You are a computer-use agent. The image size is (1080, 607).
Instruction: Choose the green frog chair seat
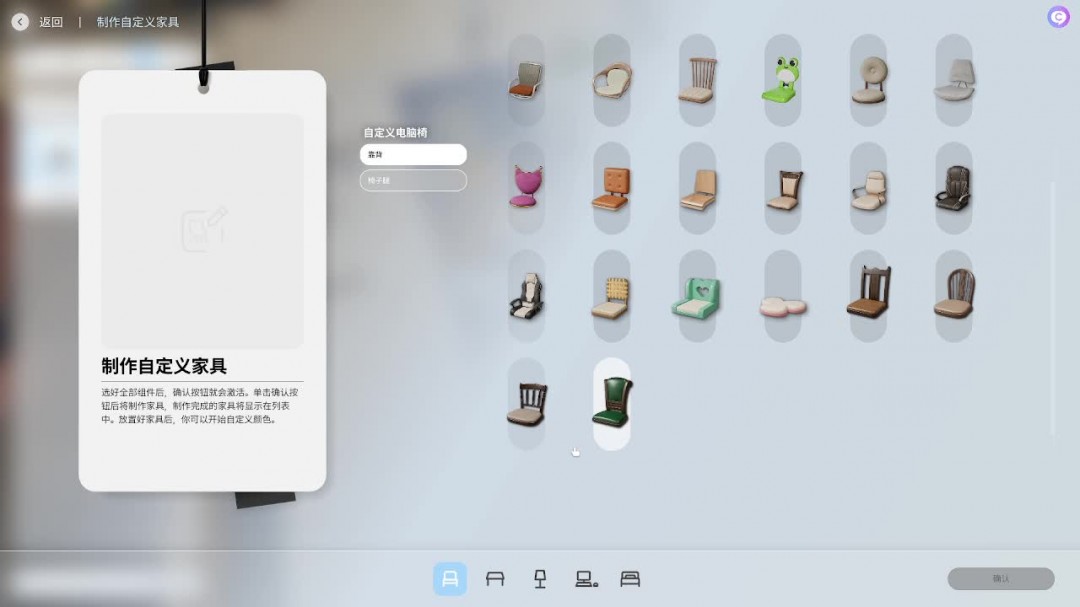tap(782, 80)
